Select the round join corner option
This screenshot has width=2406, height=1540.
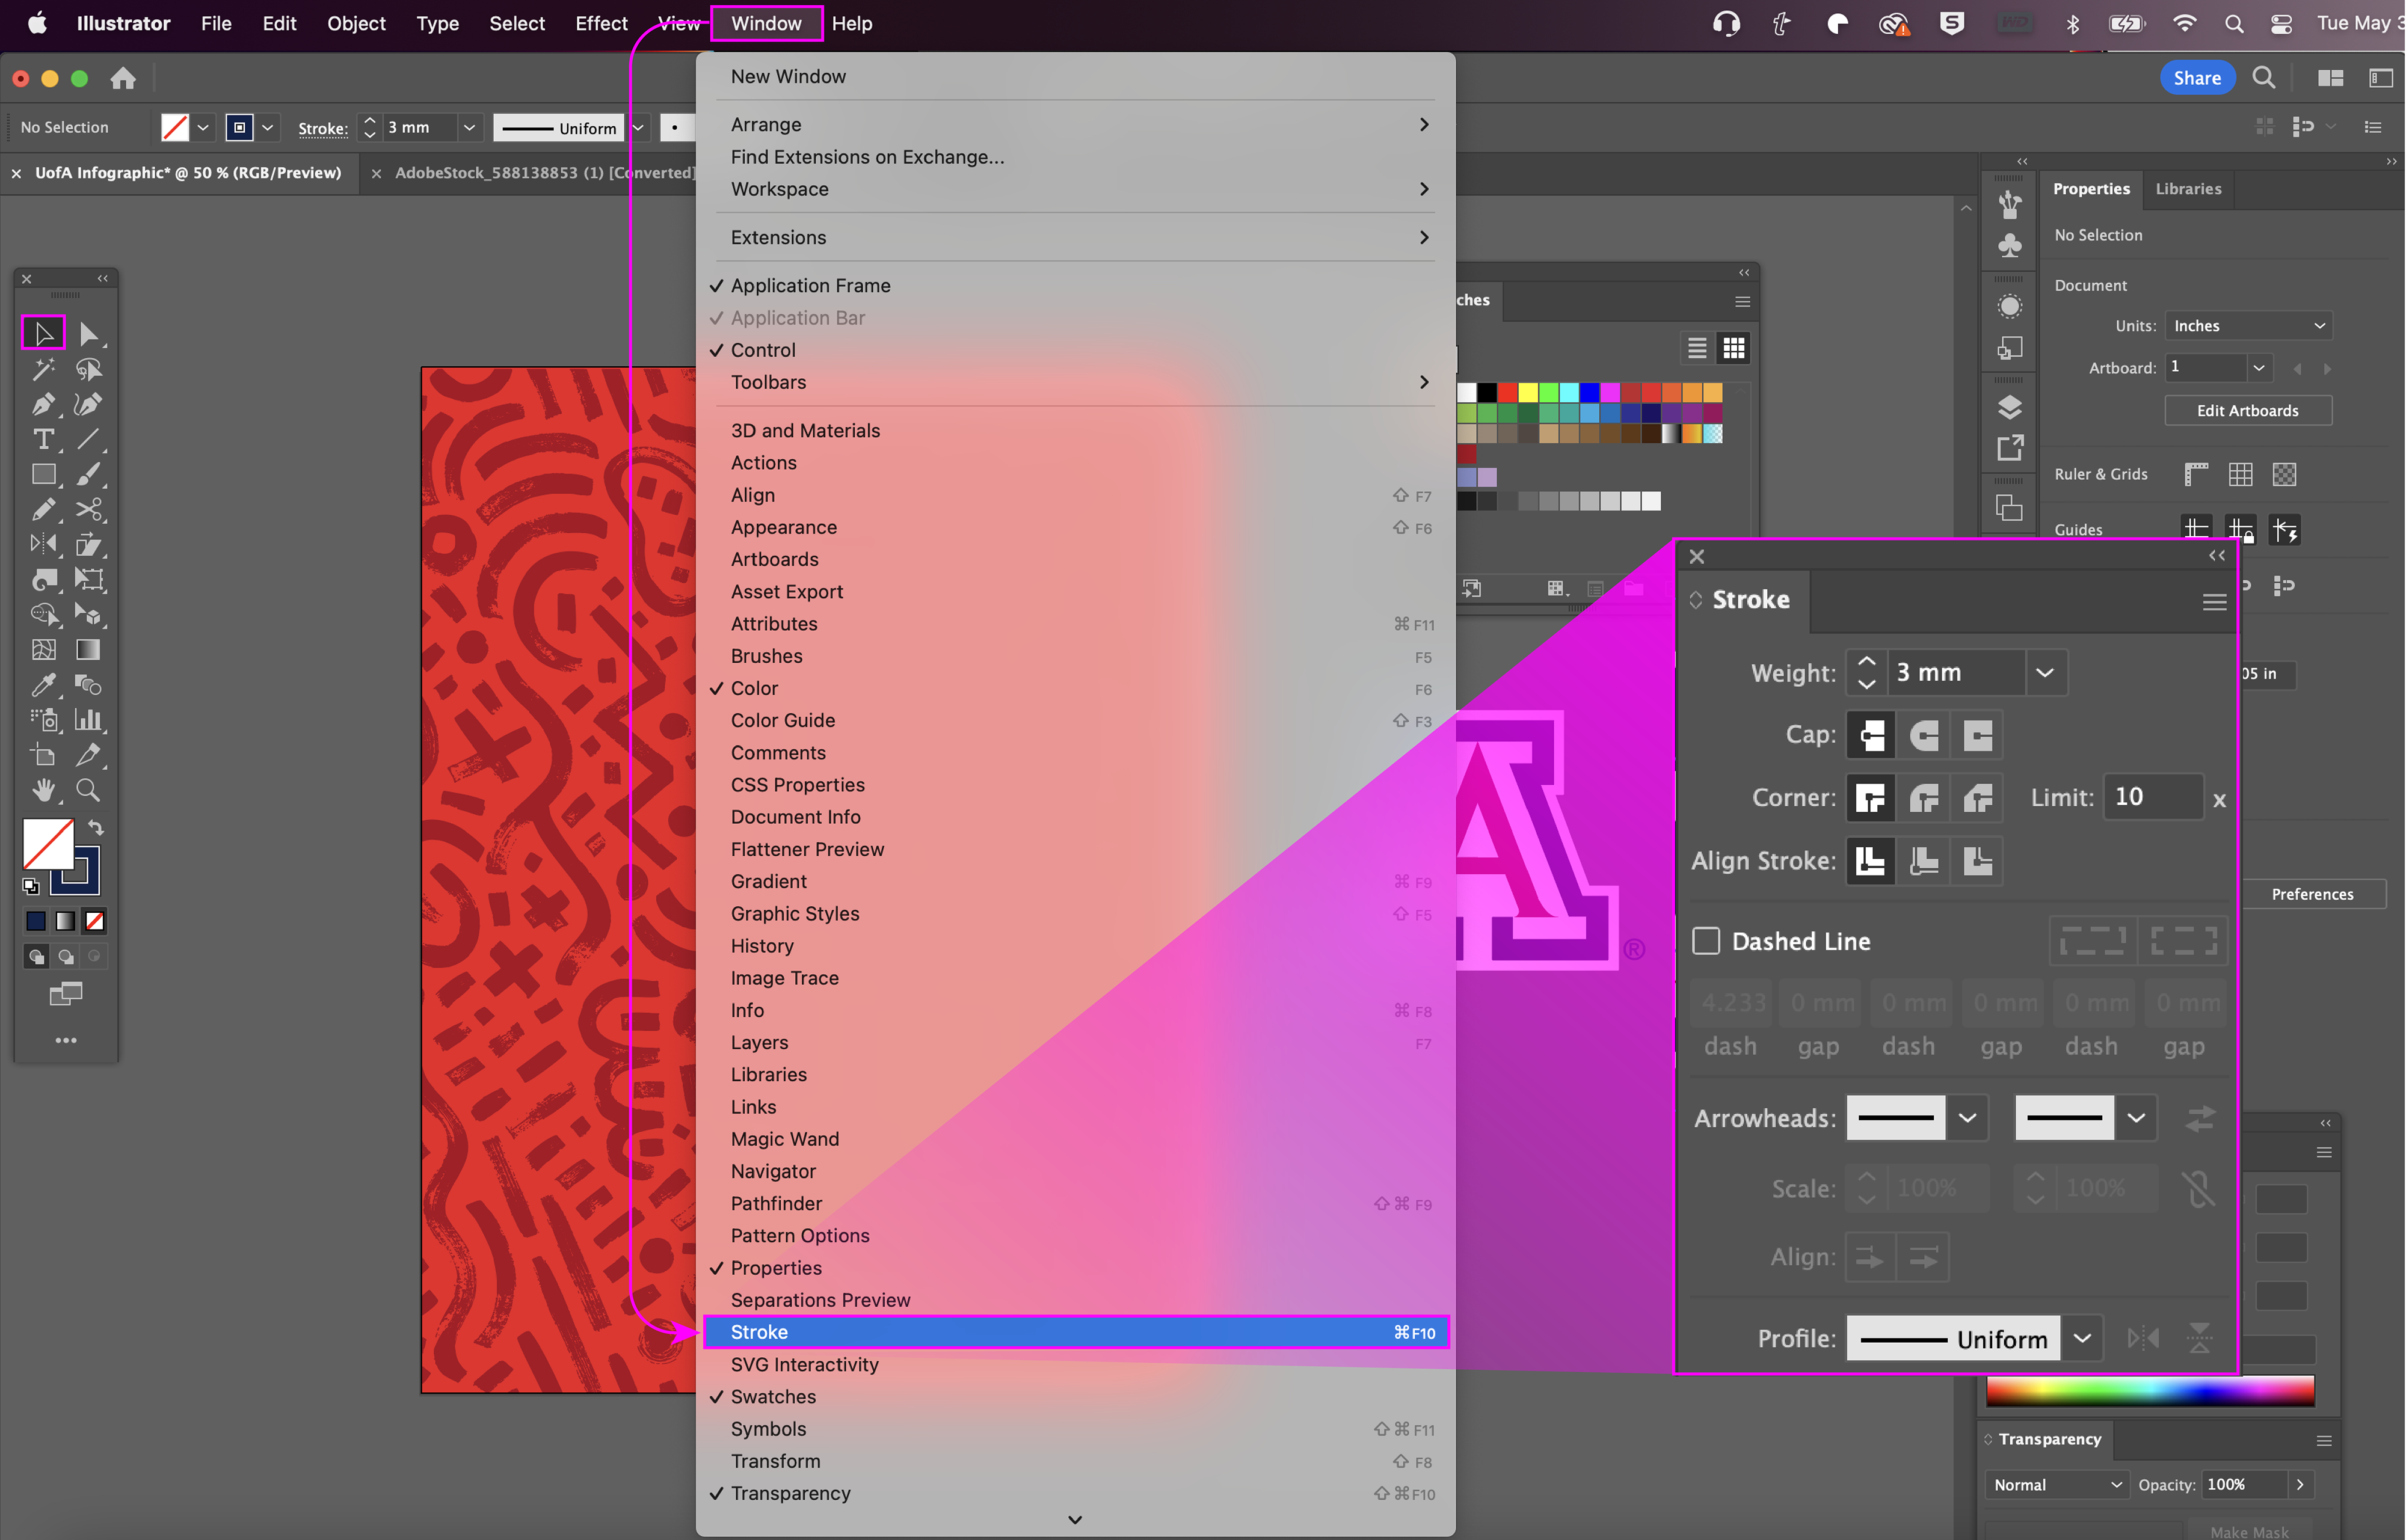pos(1923,798)
